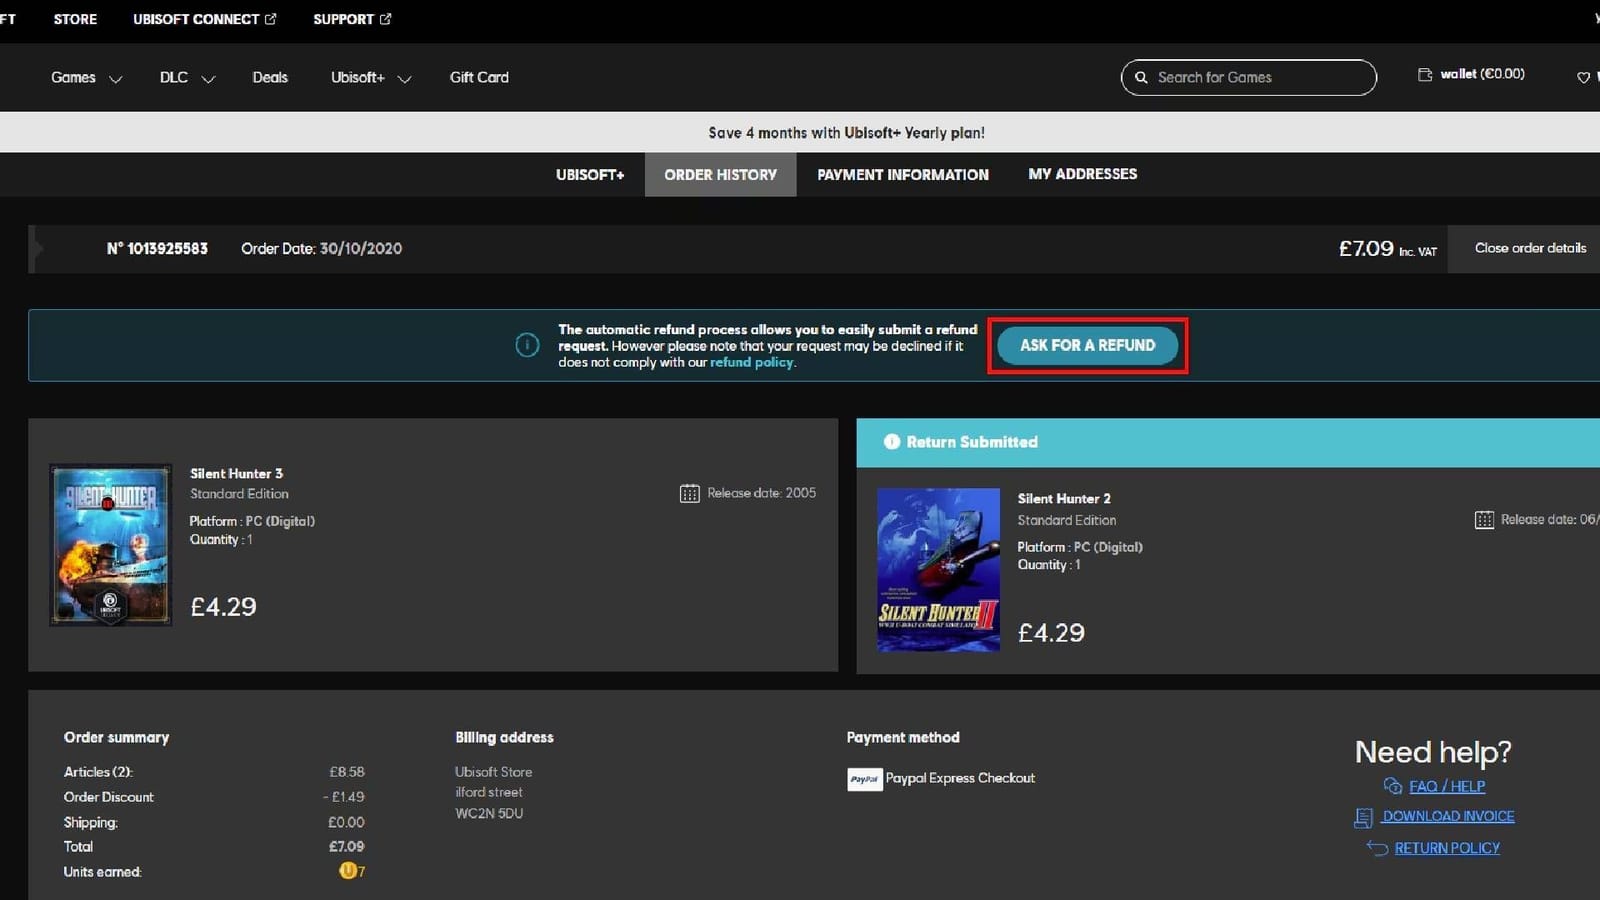Image resolution: width=1600 pixels, height=900 pixels.
Task: Switch to the Payment Information tab
Action: pyautogui.click(x=901, y=174)
